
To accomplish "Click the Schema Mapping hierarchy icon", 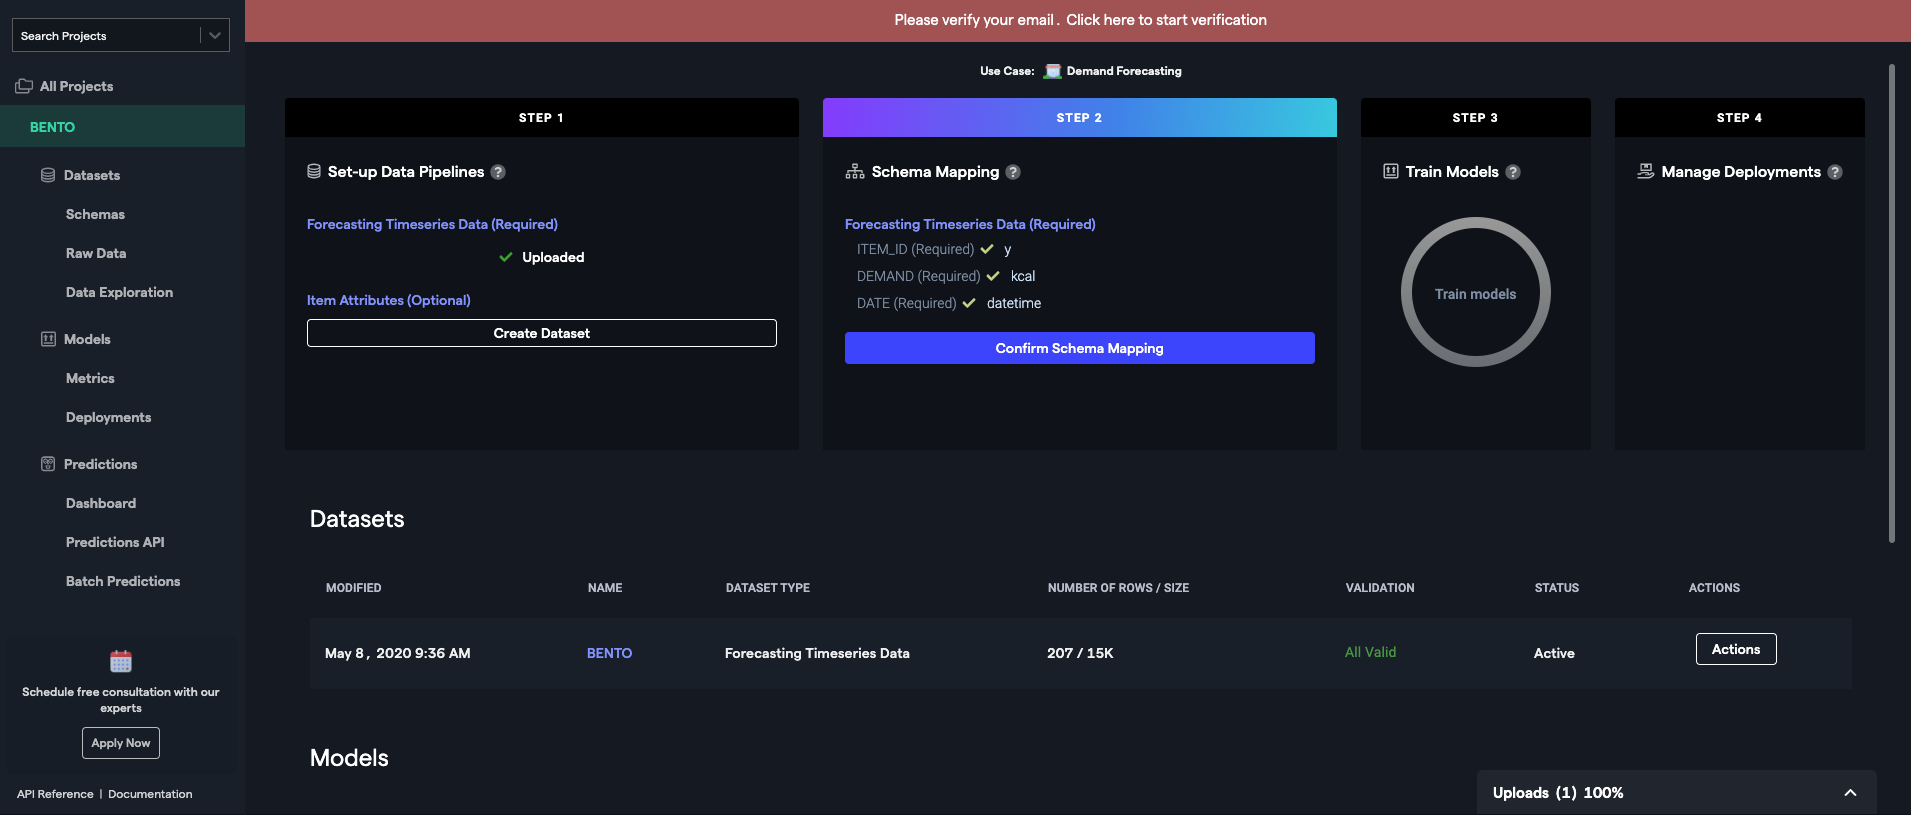I will coord(855,172).
